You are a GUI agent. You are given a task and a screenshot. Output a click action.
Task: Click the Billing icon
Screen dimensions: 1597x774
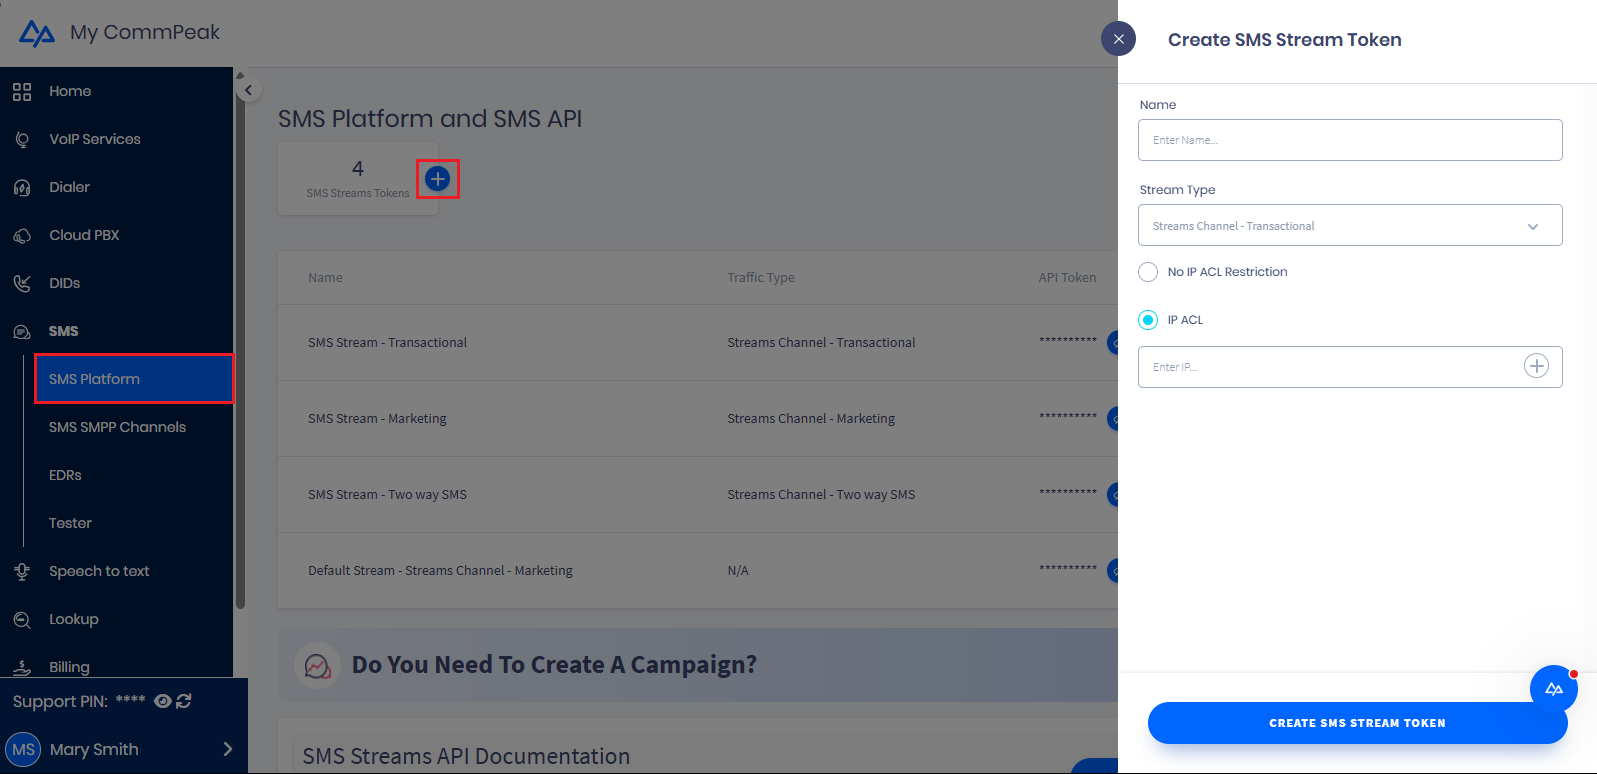22,668
